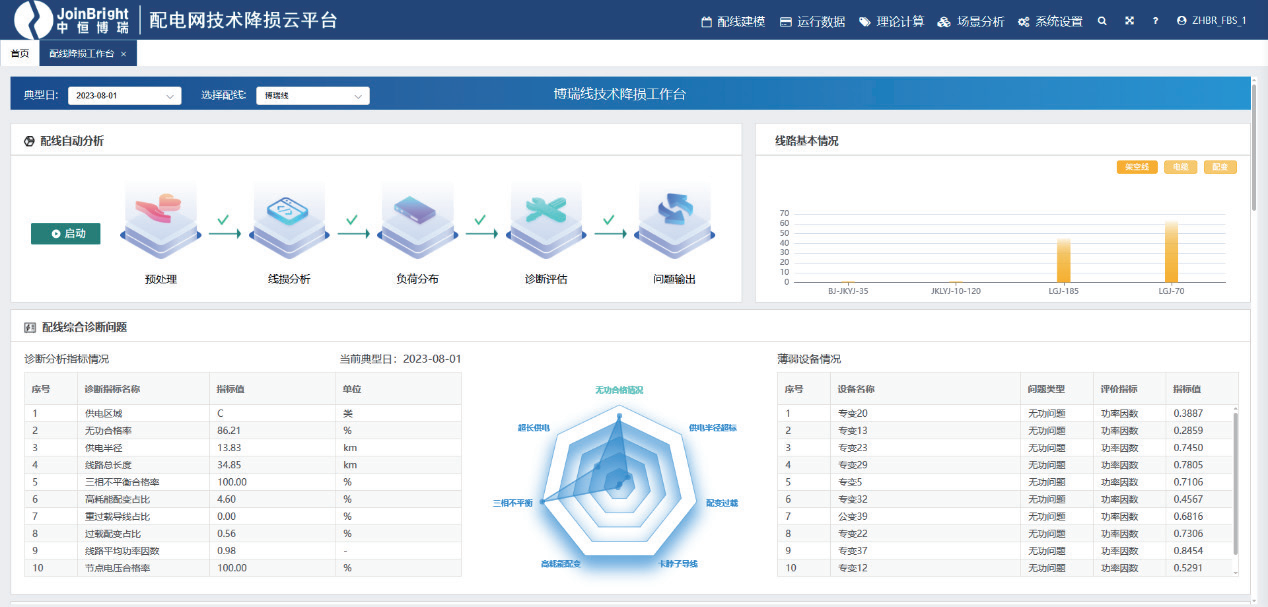This screenshot has height=607, width=1268.
Task: Open help via the question mark icon
Action: tap(1156, 21)
